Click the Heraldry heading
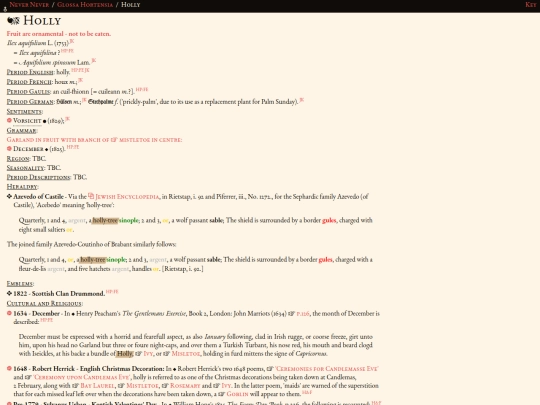The width and height of the screenshot is (540, 405). pyautogui.click(x=22, y=187)
